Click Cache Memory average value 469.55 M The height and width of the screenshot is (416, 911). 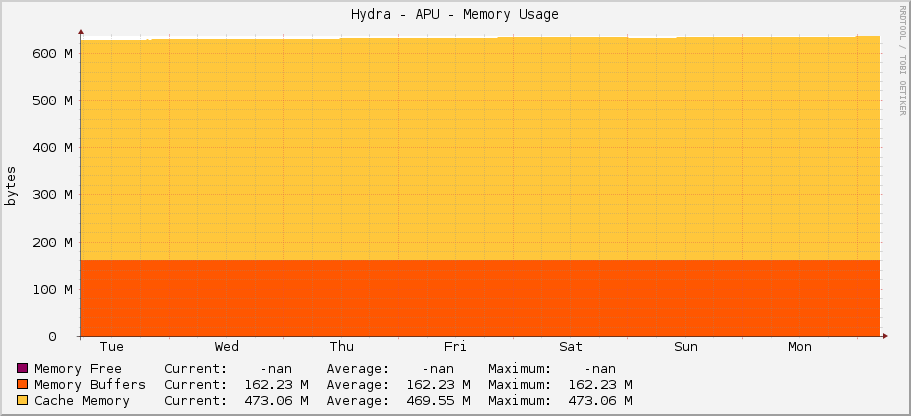click(x=438, y=400)
